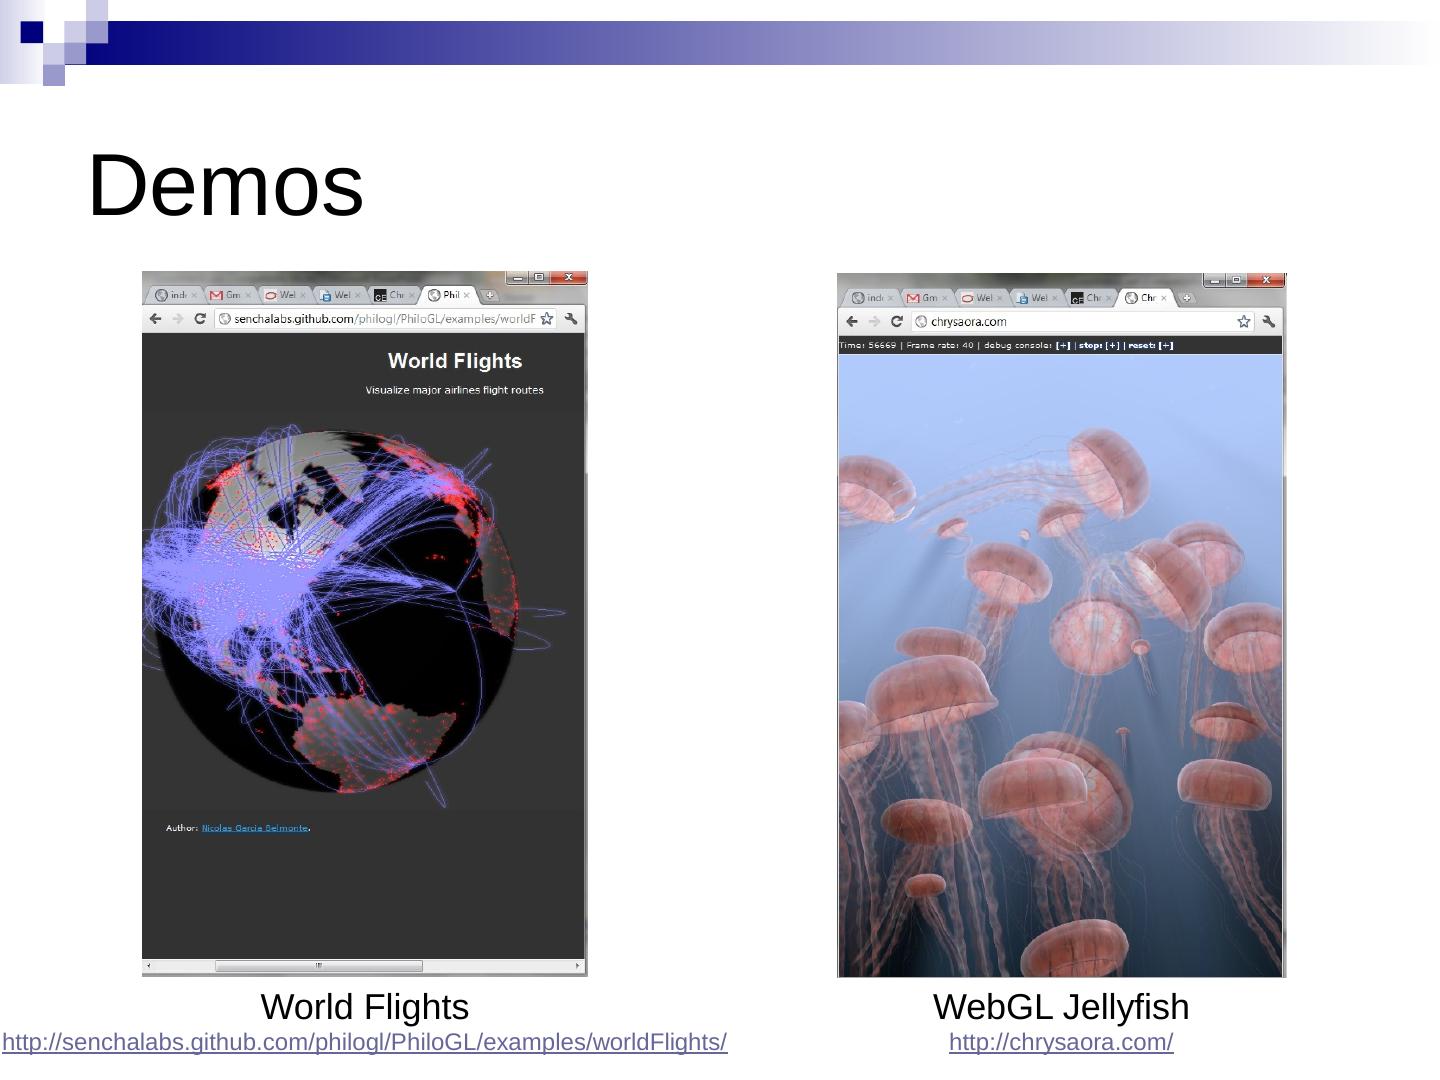
Task: Open wrench settings menu in jellyfish browser
Action: pyautogui.click(x=1268, y=321)
